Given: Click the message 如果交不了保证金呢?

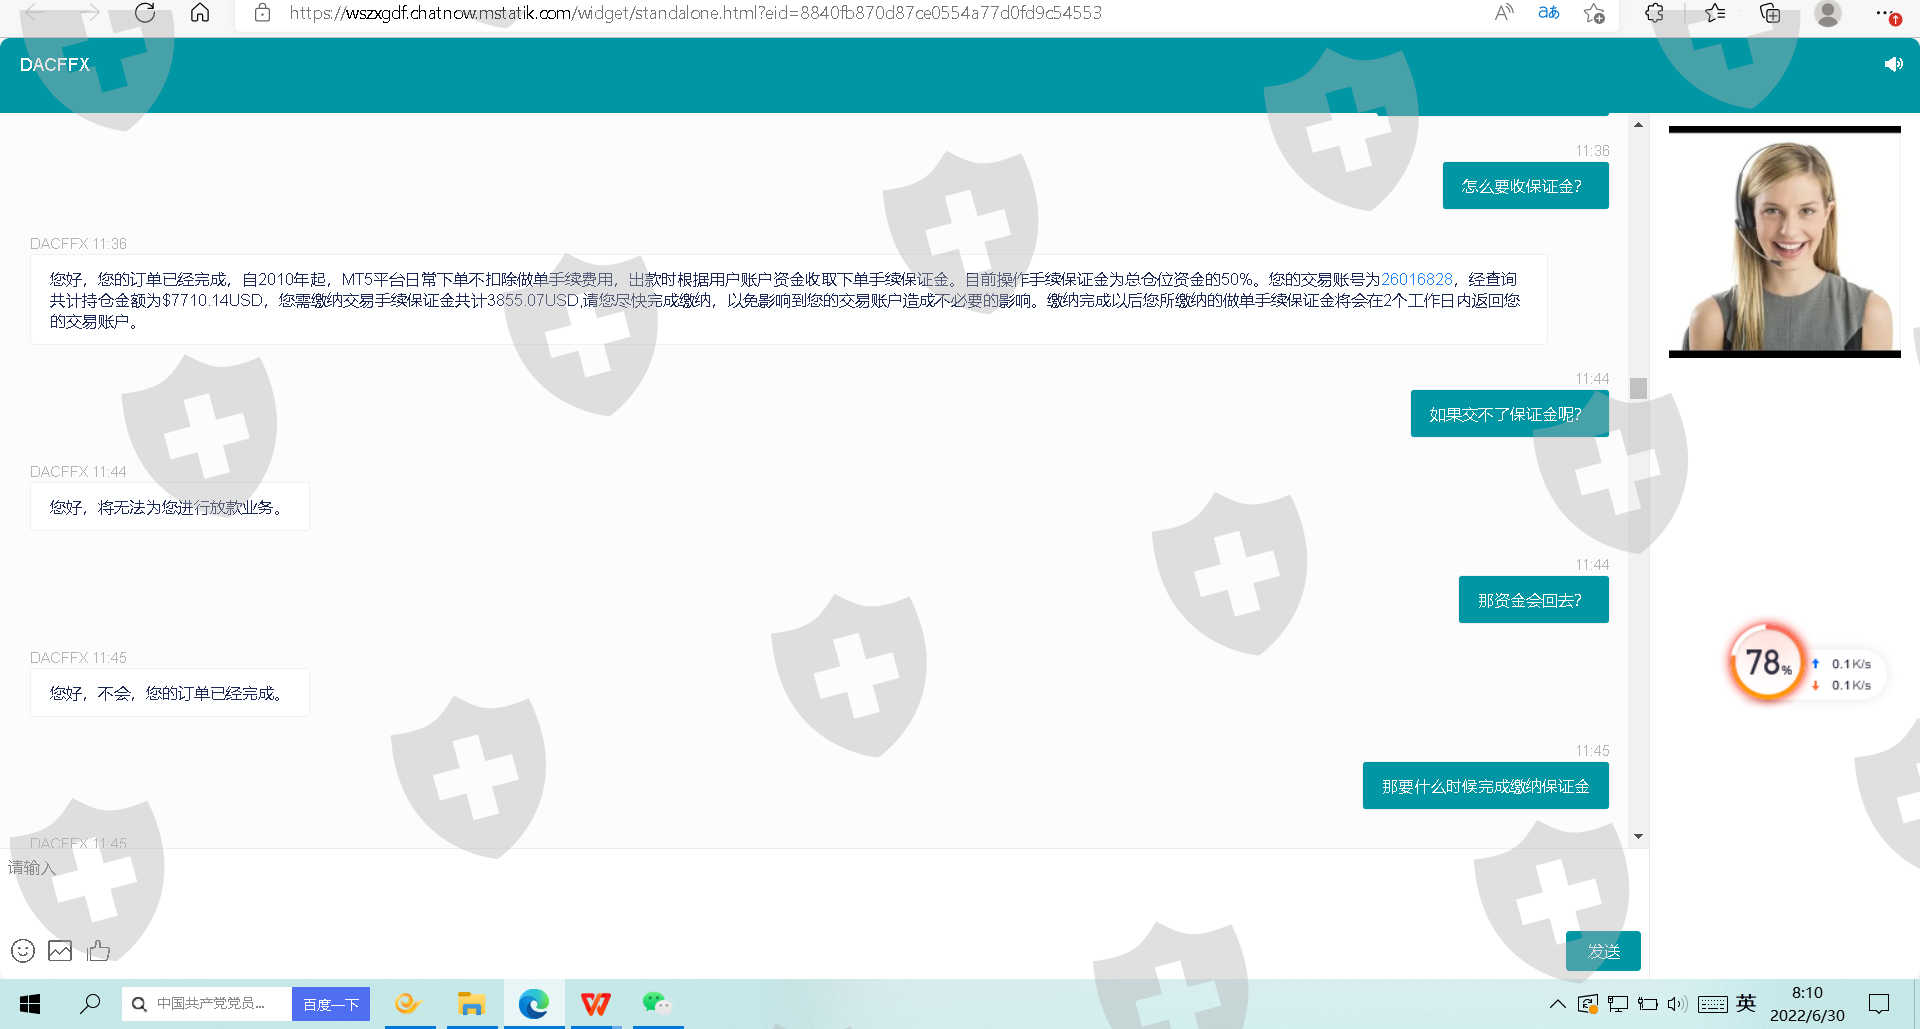Looking at the screenshot, I should point(1509,414).
